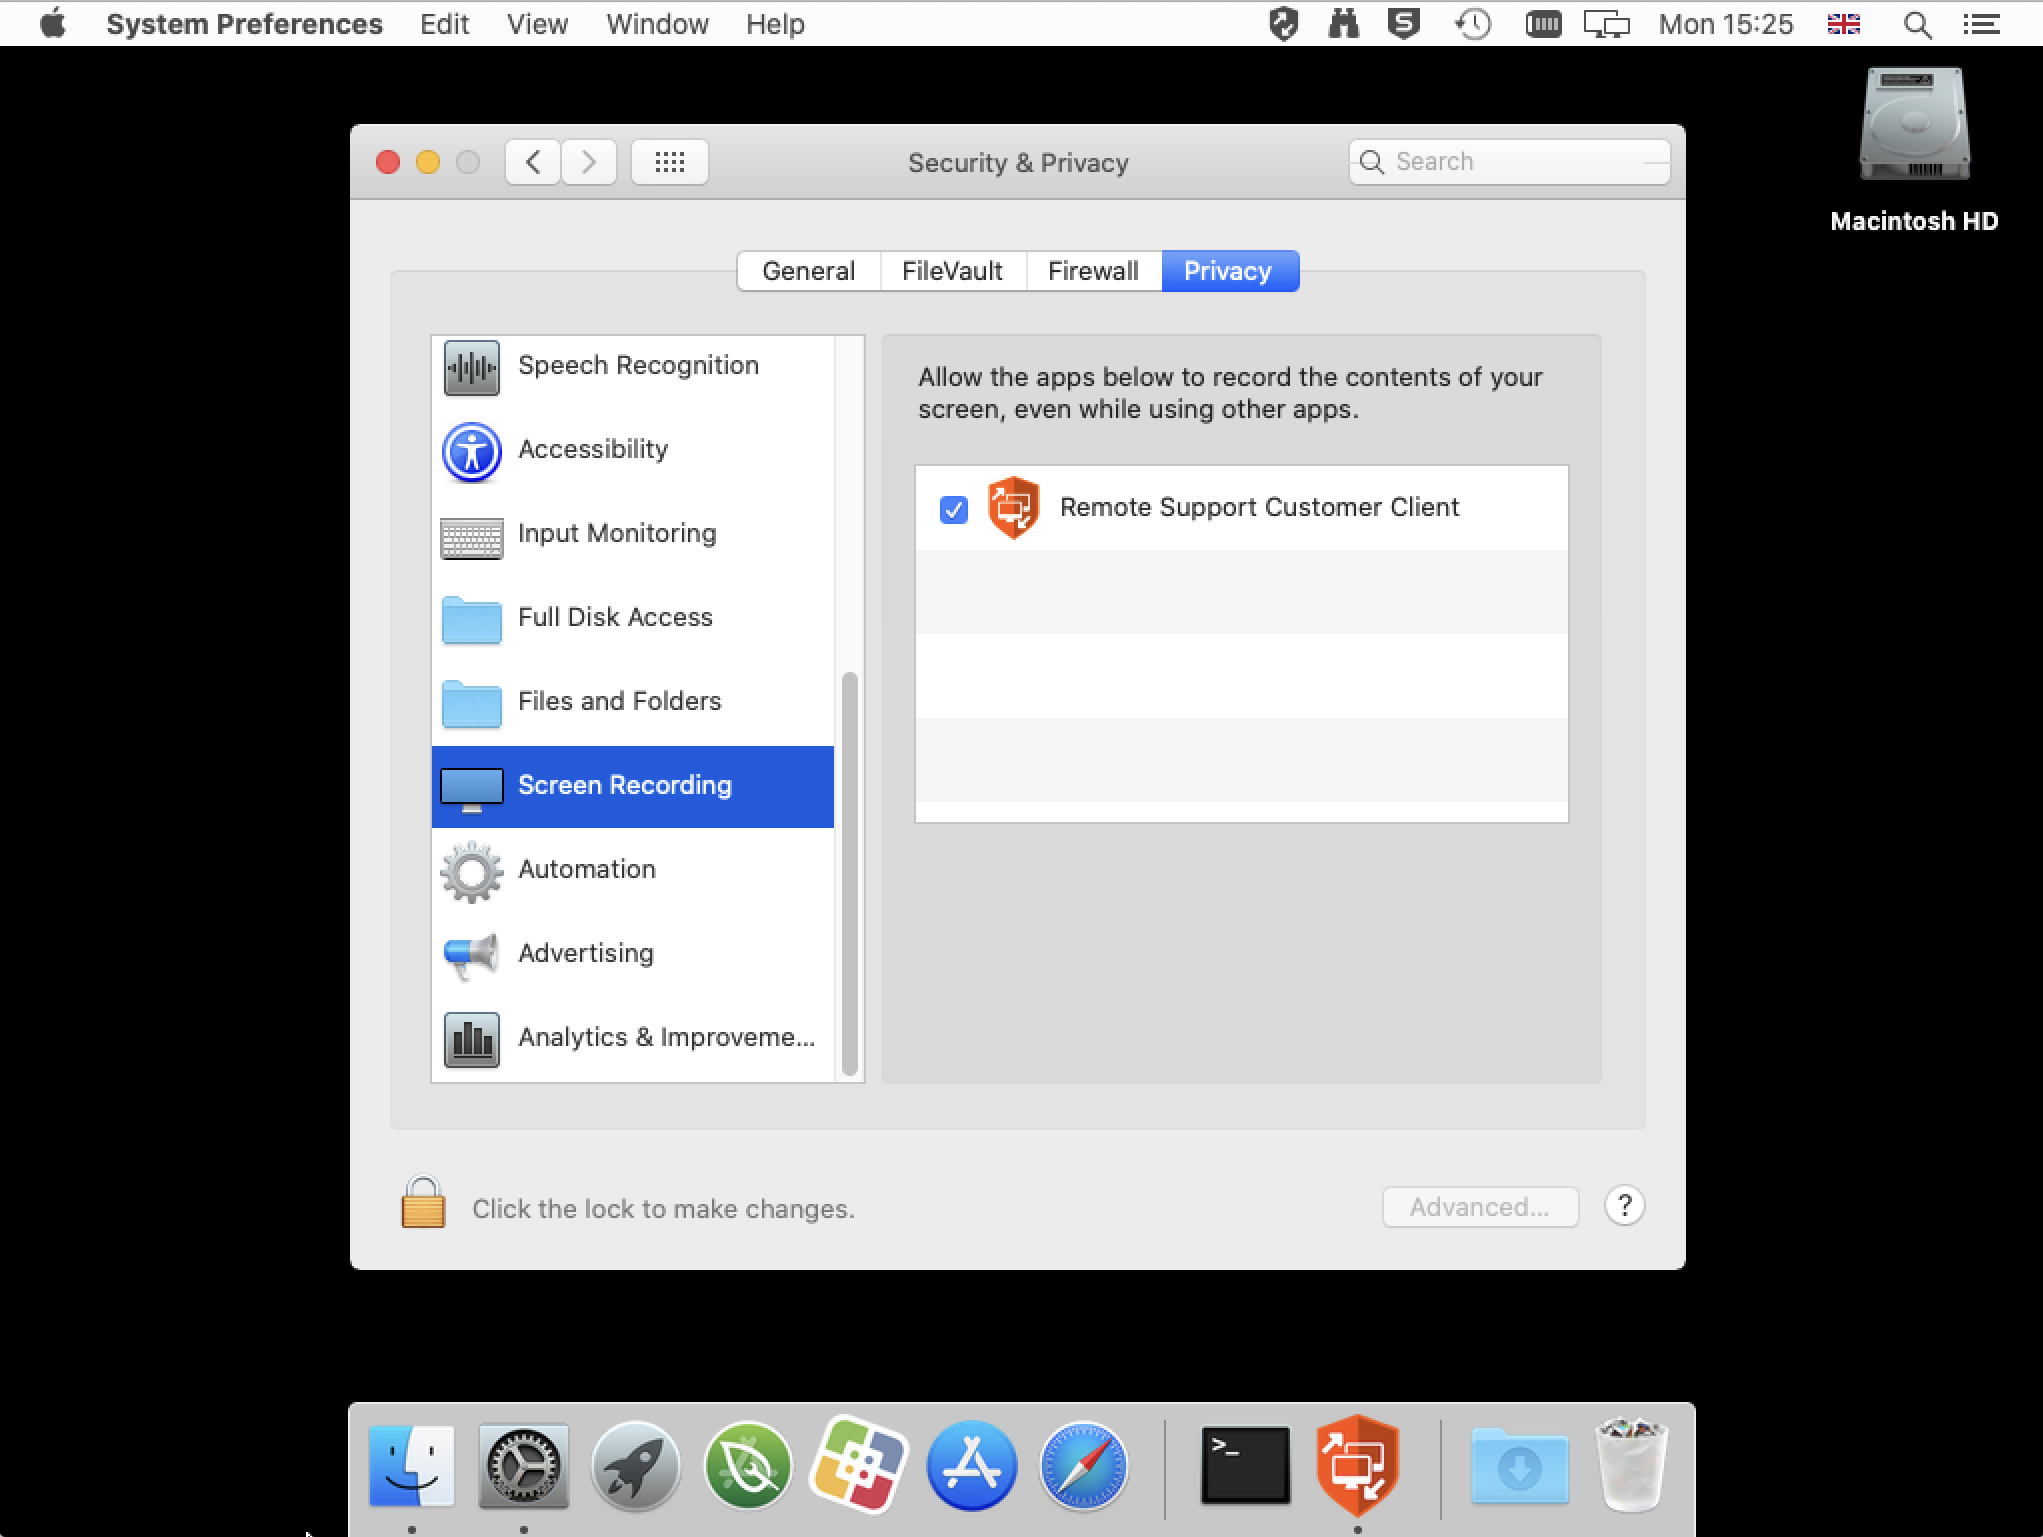Open the Time Machine menu bar icon
This screenshot has width=2043, height=1537.
tap(1472, 24)
